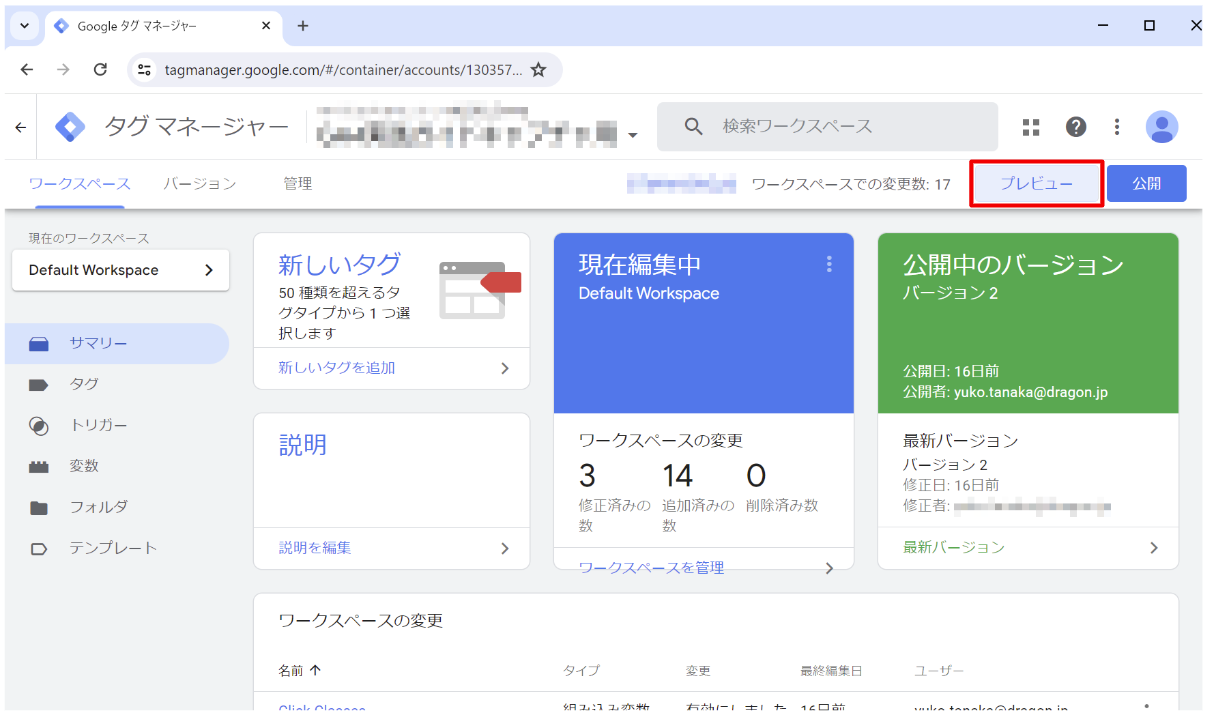Image resolution: width=1206 pixels, height=713 pixels.
Task: Click the Tag Manager diamond logo
Action: tap(70, 127)
